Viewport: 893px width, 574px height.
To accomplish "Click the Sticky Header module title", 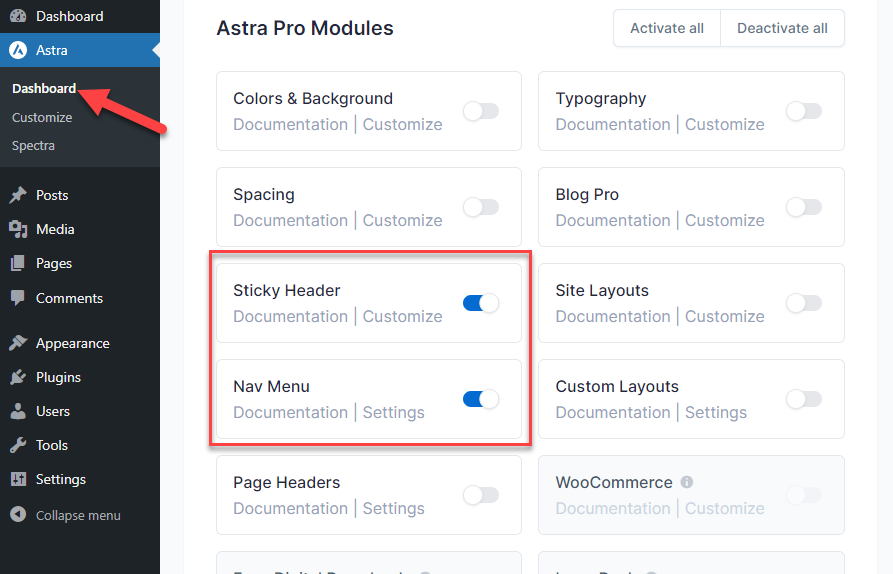I will pos(286,290).
